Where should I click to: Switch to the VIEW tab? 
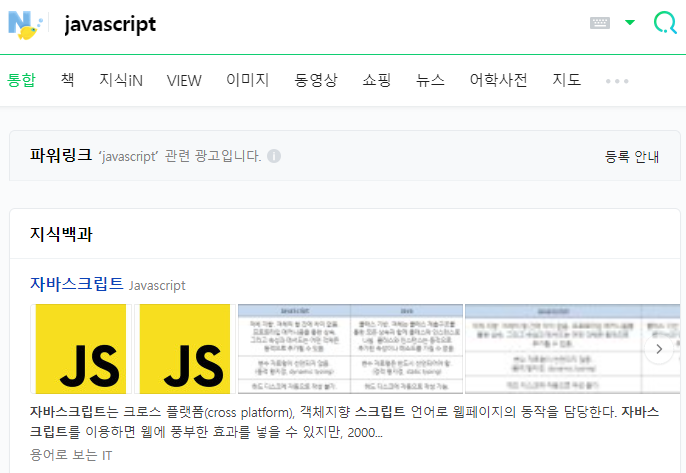(x=184, y=81)
